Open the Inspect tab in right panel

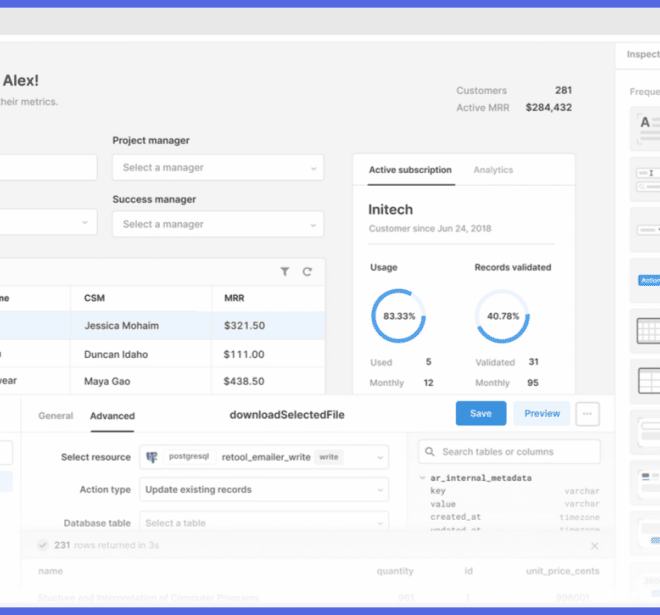[x=643, y=54]
